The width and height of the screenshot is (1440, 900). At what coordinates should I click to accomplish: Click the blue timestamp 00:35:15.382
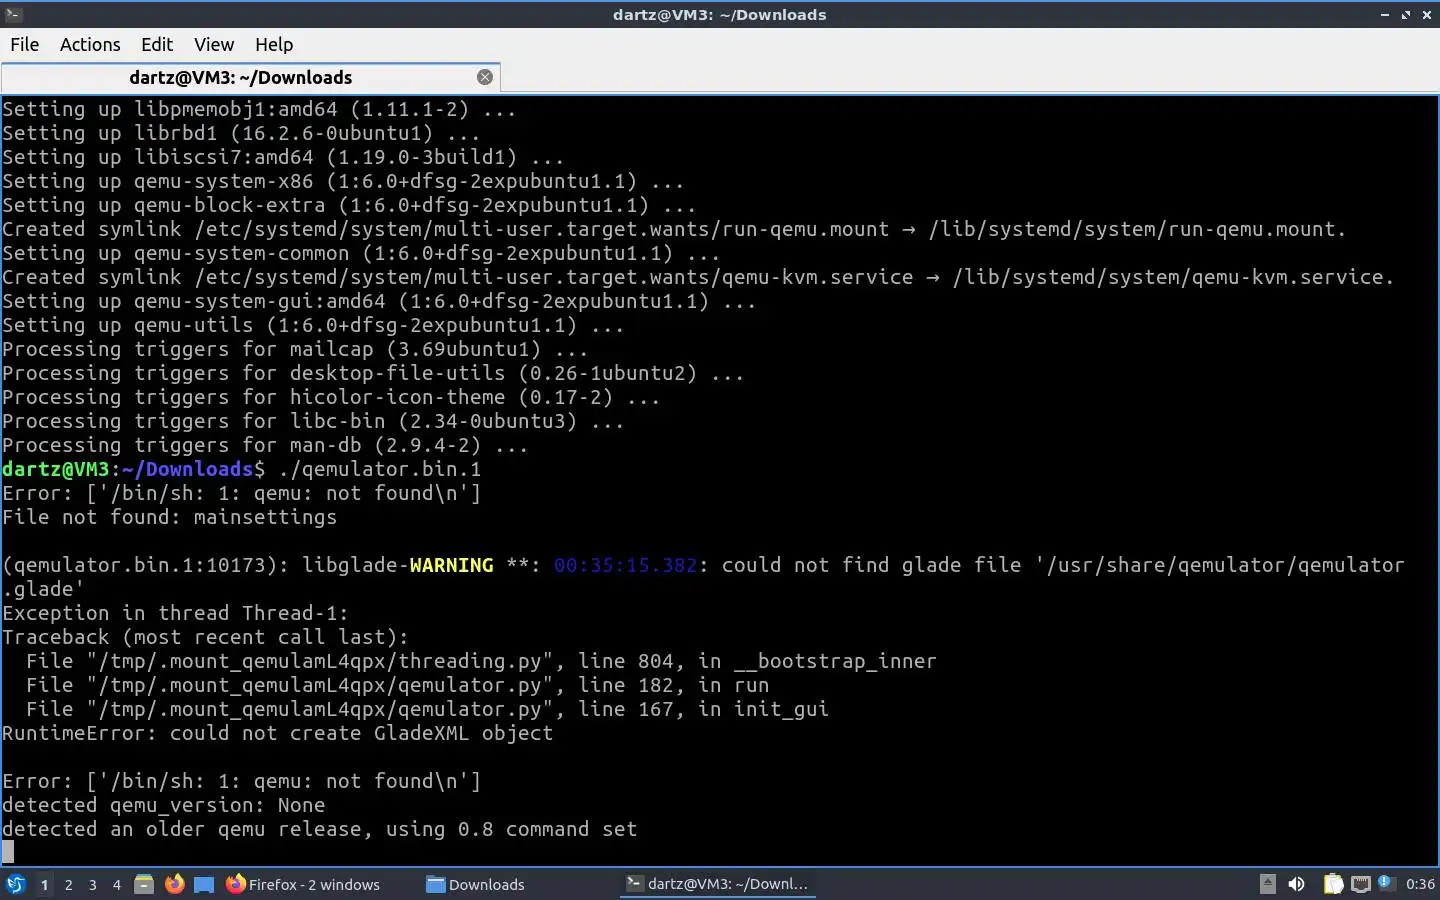626,565
